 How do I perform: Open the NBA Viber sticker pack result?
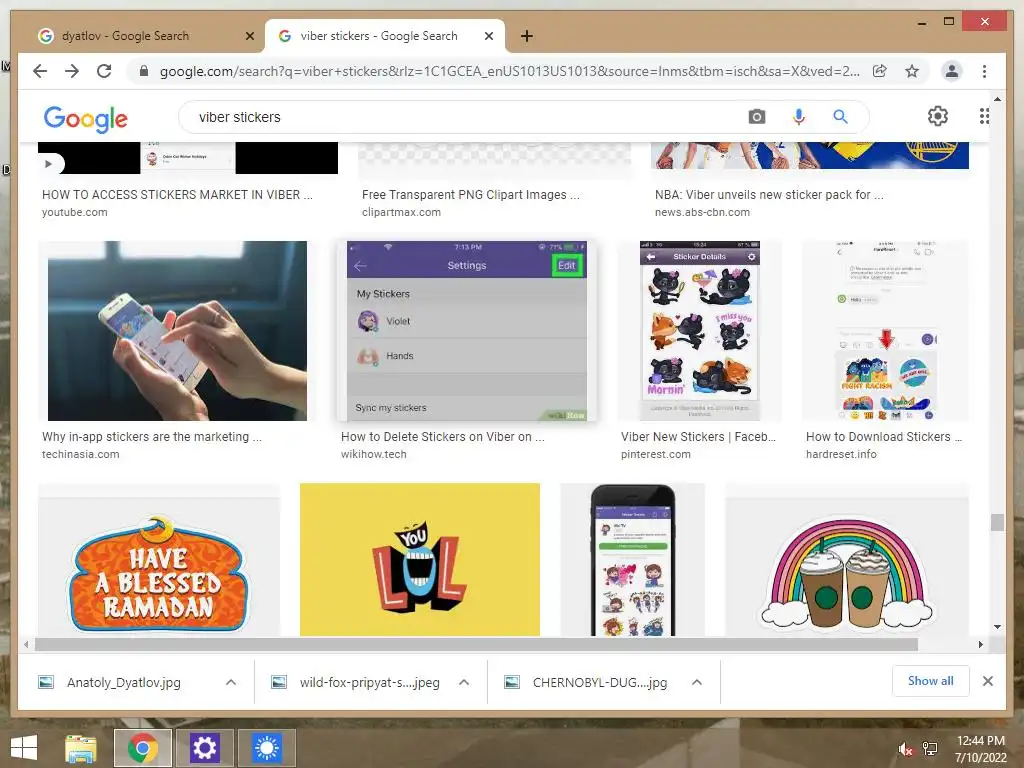(769, 195)
